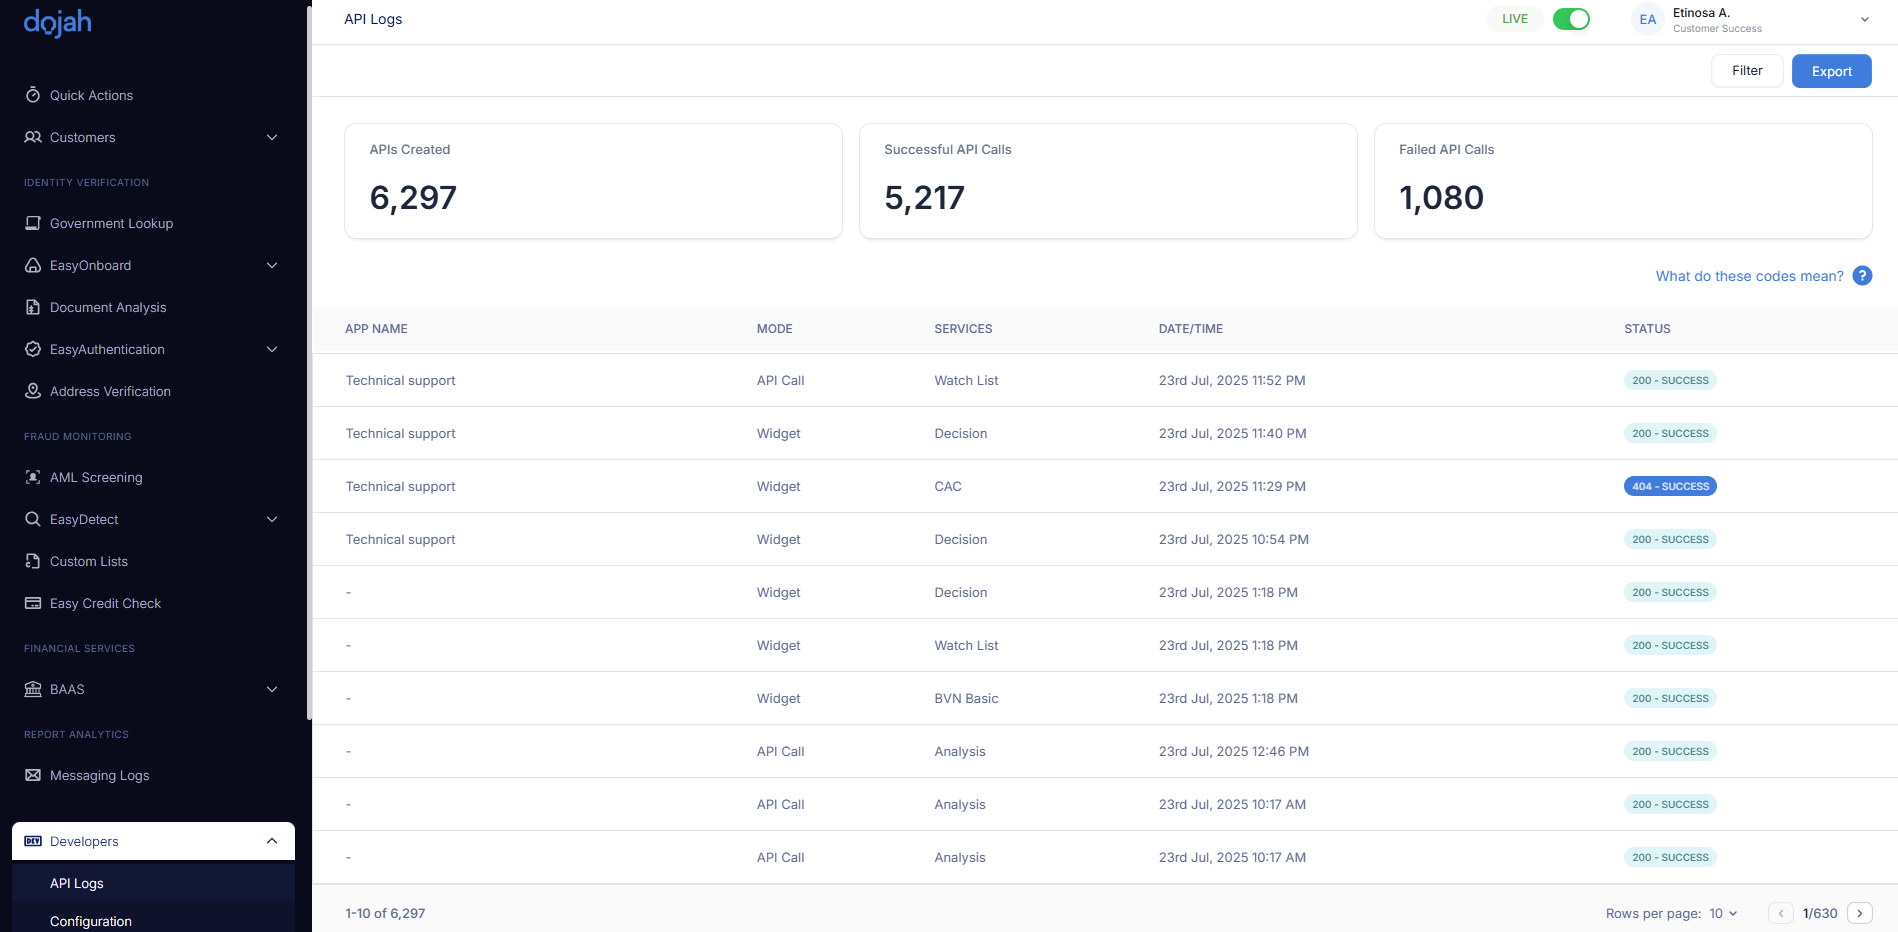
Task: Click the Government Lookup laptop icon
Action: (33, 223)
